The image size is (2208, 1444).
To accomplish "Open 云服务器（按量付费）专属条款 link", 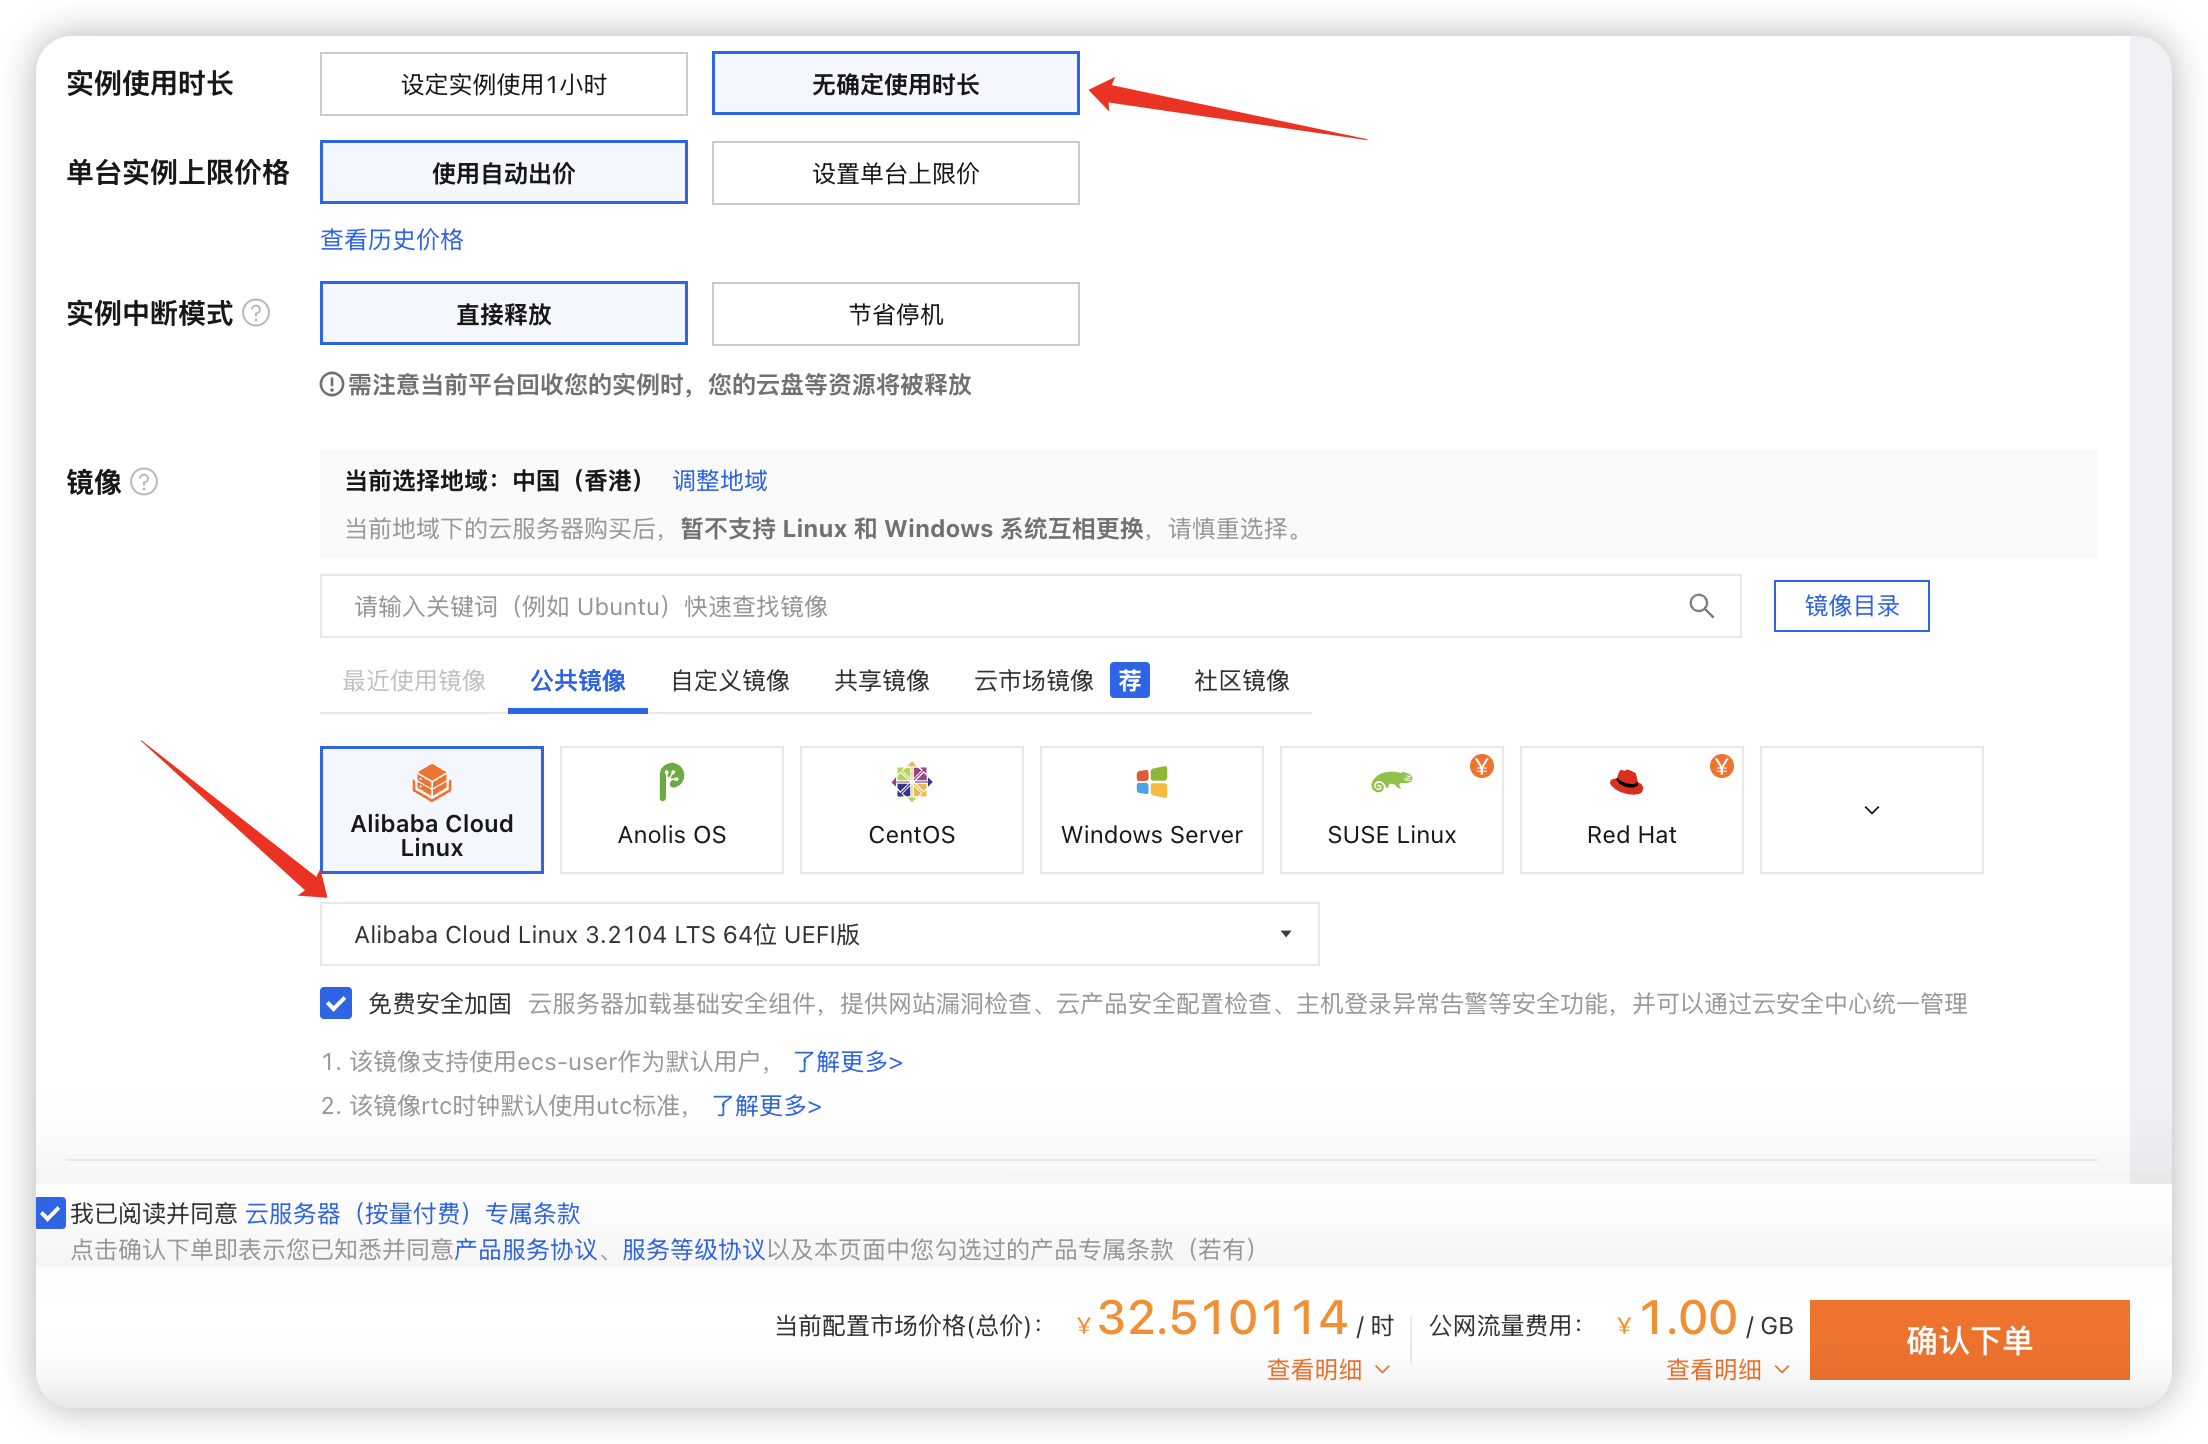I will pos(413,1213).
